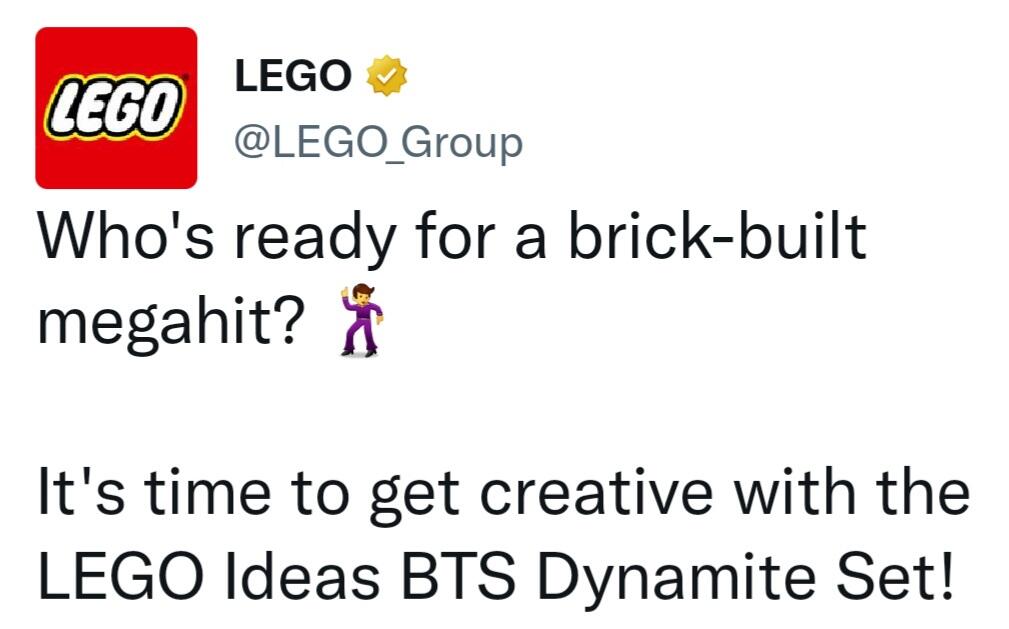Click "LEGO" at start of last tweet line

coord(120,575)
